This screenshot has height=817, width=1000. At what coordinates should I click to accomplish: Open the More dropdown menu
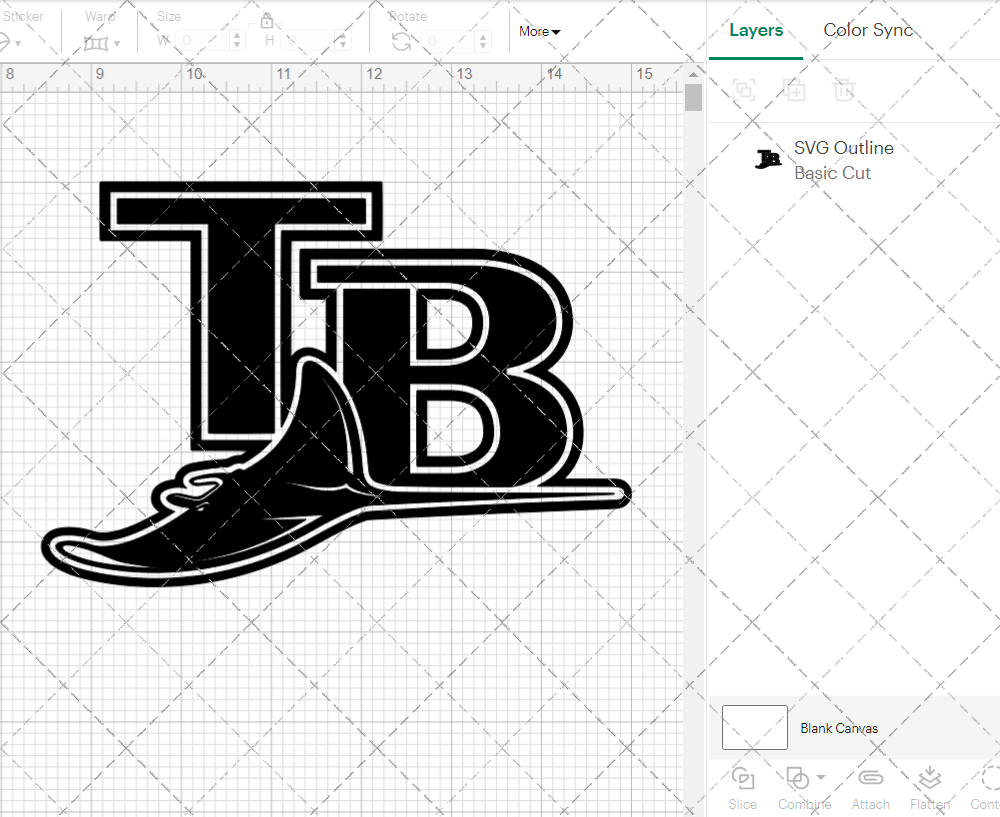539,31
